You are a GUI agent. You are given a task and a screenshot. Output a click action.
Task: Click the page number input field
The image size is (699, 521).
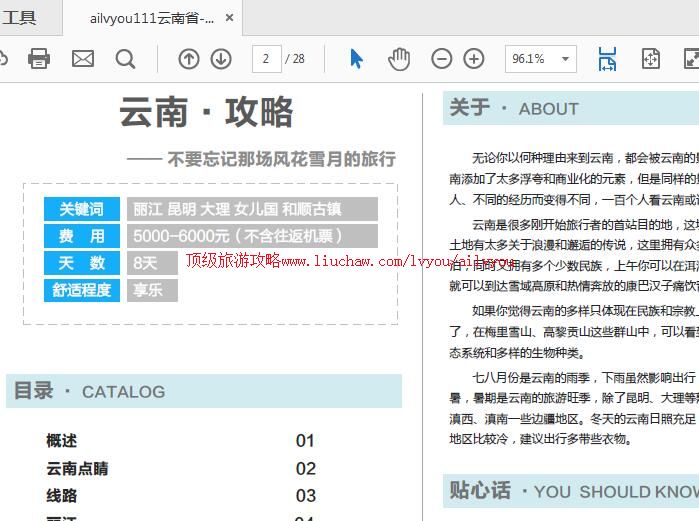(x=266, y=59)
